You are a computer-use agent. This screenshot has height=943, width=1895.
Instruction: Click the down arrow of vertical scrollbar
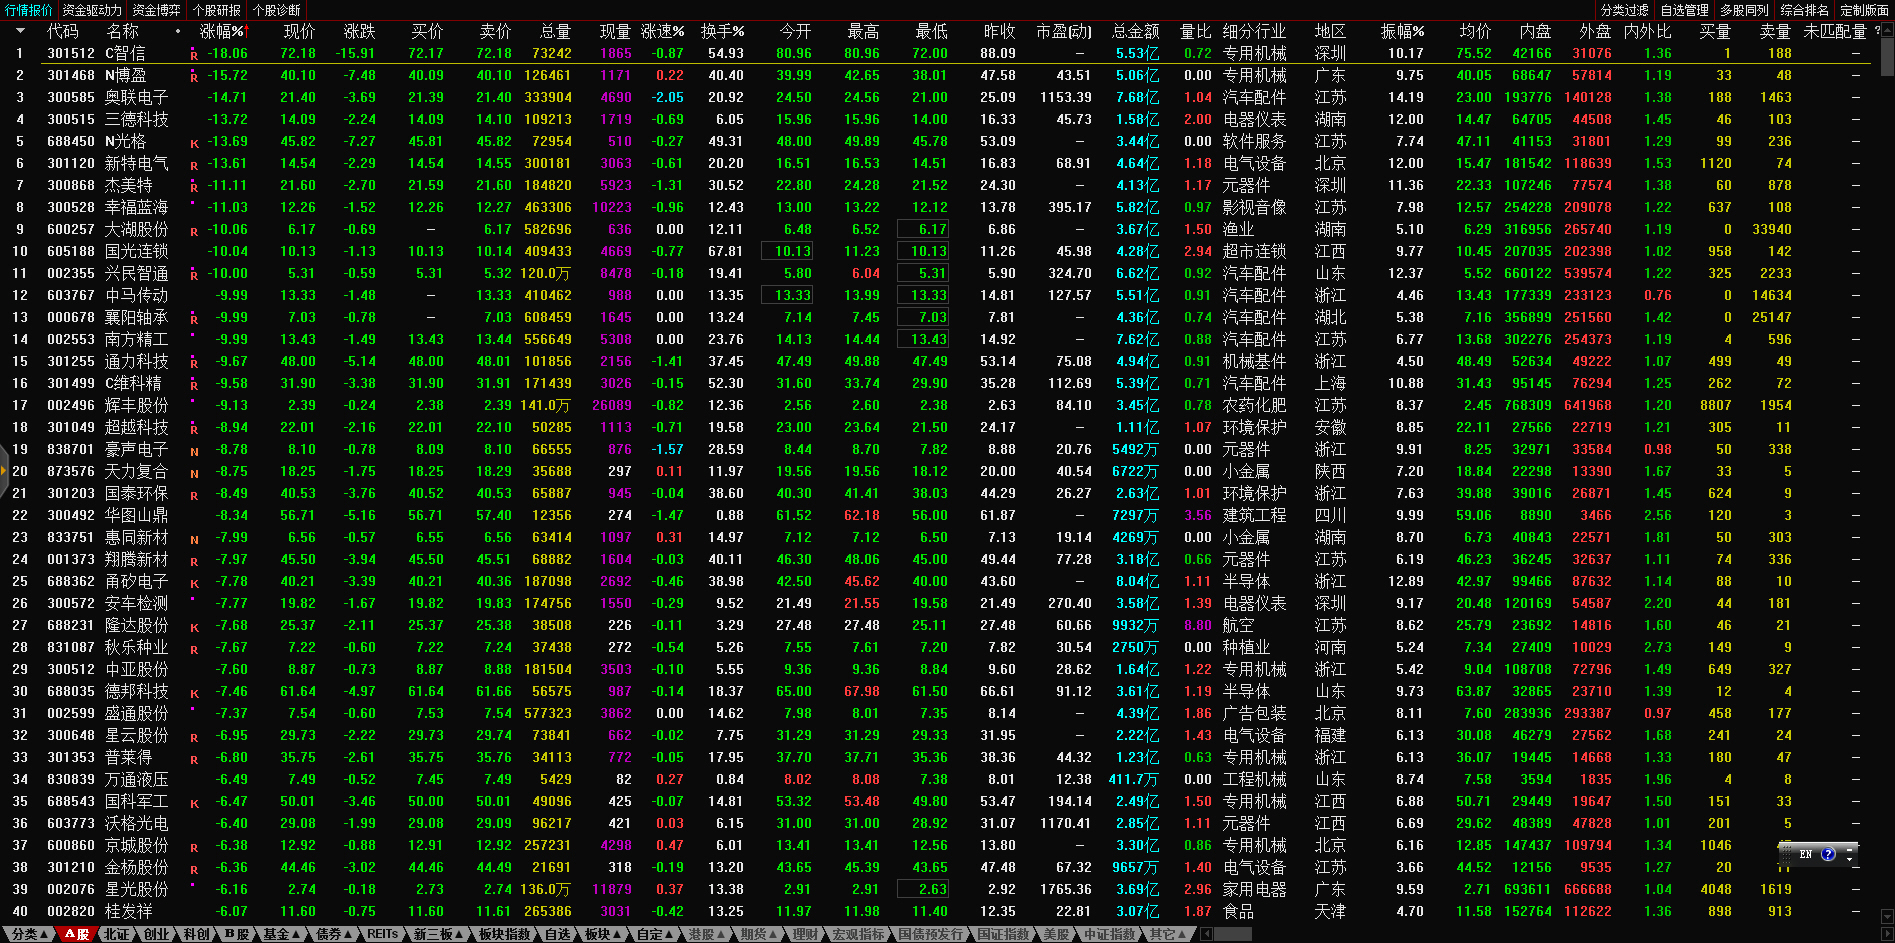pyautogui.click(x=1887, y=916)
